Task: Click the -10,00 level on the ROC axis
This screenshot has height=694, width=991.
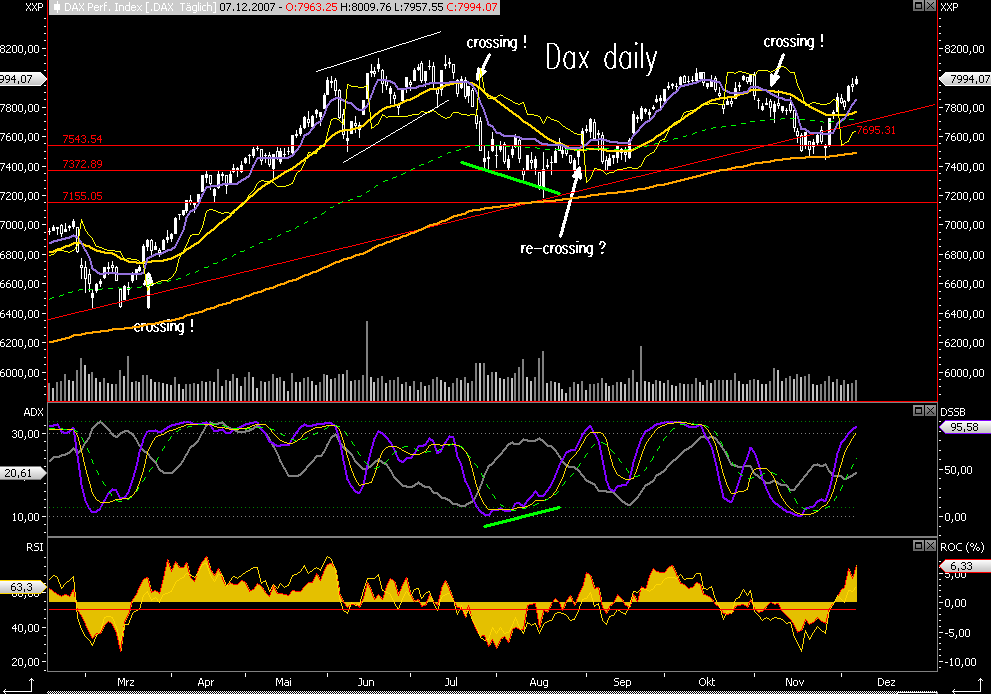Action: [x=961, y=662]
